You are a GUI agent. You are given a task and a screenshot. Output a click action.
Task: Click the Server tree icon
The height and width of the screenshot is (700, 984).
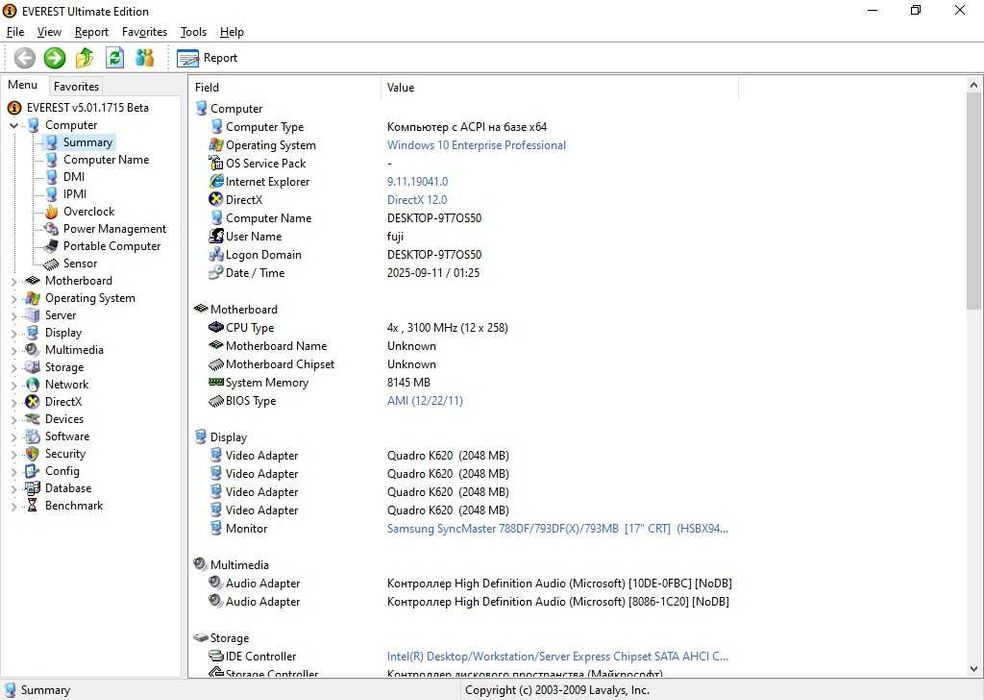33,315
